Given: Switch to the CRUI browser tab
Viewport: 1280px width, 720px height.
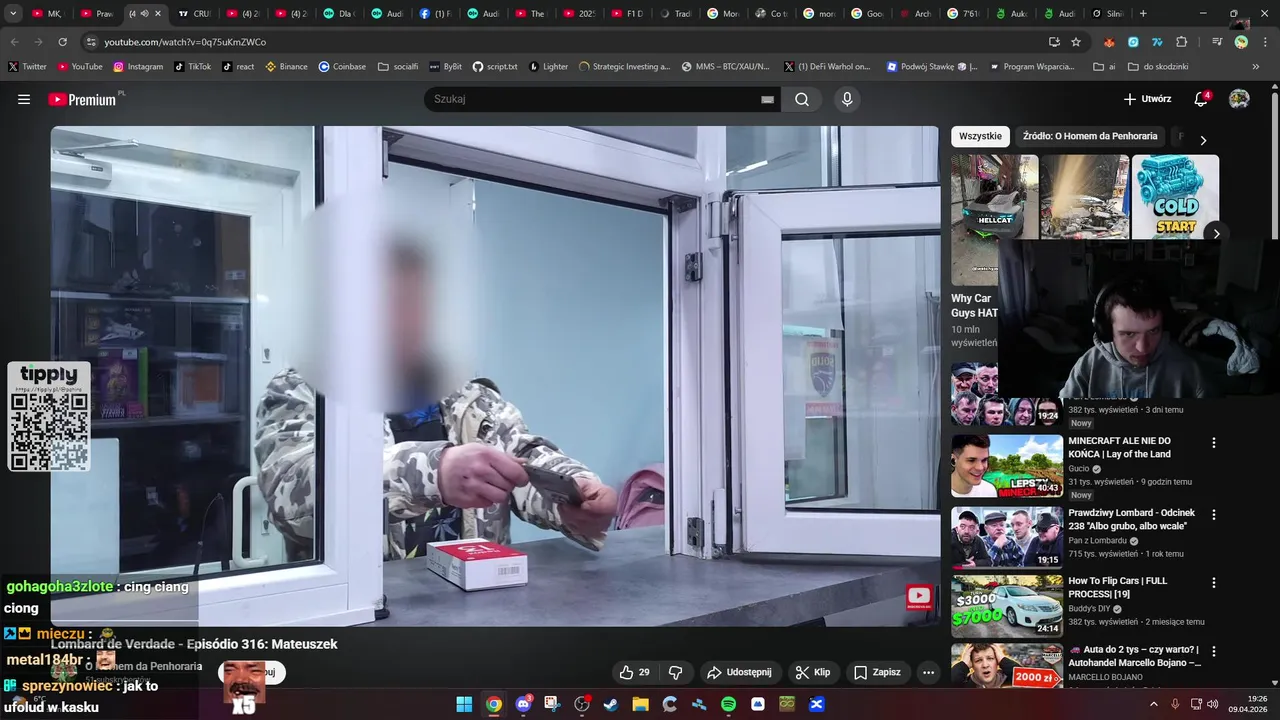Looking at the screenshot, I should pyautogui.click(x=195, y=14).
